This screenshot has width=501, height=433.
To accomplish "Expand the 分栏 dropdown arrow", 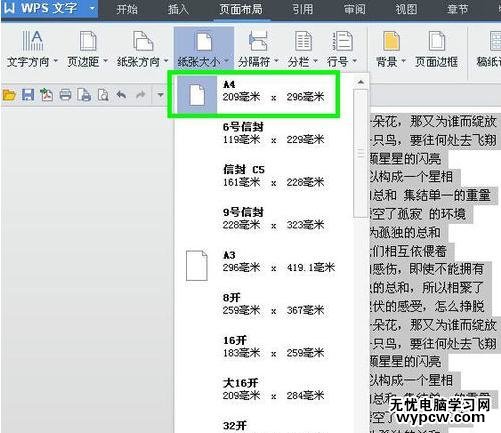I will [x=315, y=61].
